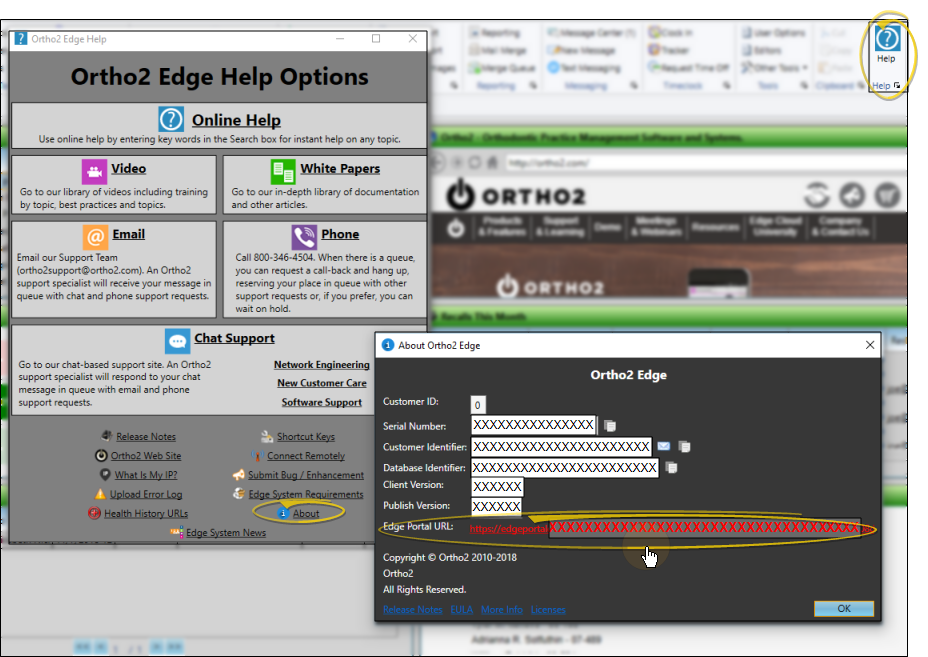The image size is (928, 657).
Task: Open Shortcut Keys link
Action: tap(305, 437)
